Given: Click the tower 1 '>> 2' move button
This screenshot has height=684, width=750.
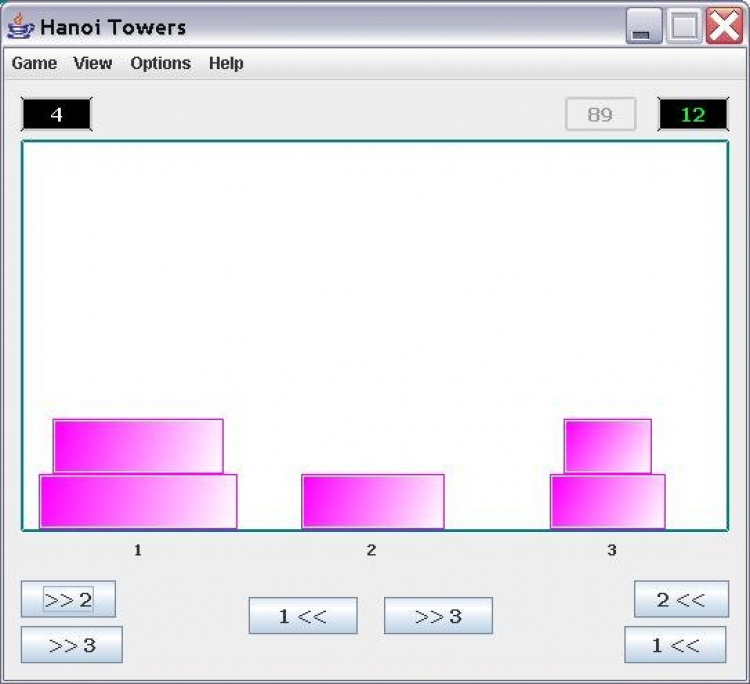Looking at the screenshot, I should (x=68, y=599).
